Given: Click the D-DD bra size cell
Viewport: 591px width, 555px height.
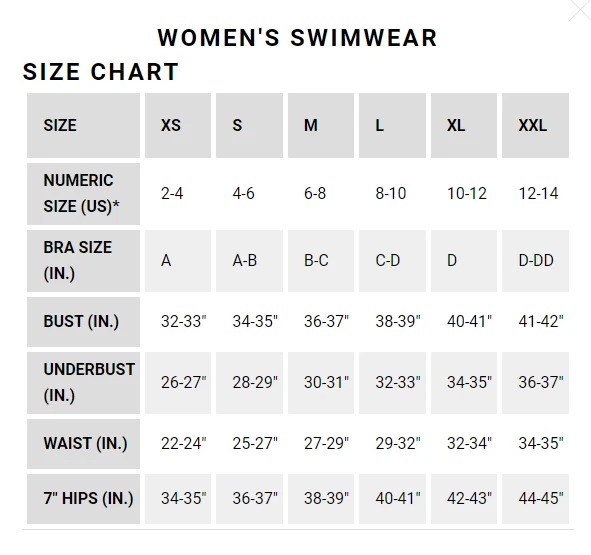Looking at the screenshot, I should [535, 261].
